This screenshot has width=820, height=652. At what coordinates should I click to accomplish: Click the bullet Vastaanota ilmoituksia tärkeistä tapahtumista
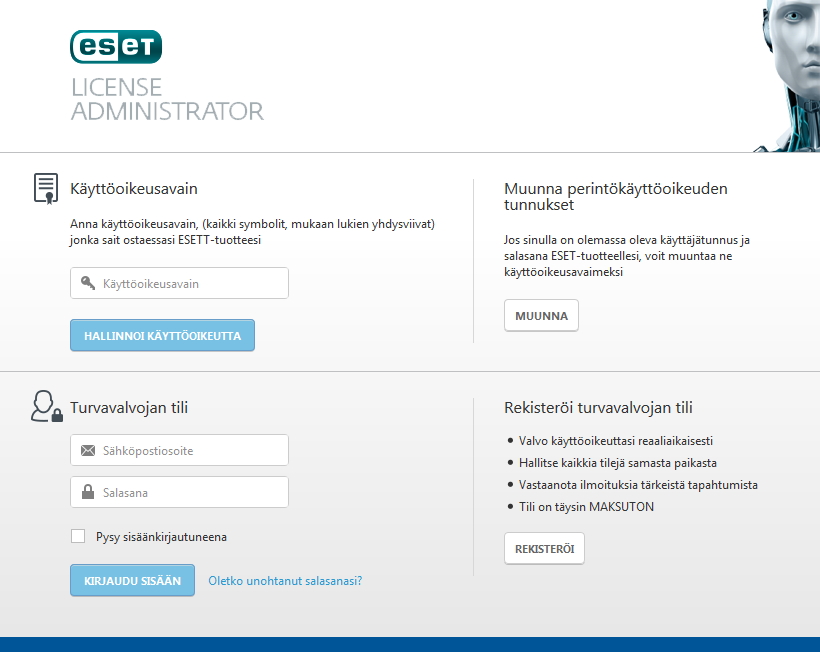[x=638, y=485]
